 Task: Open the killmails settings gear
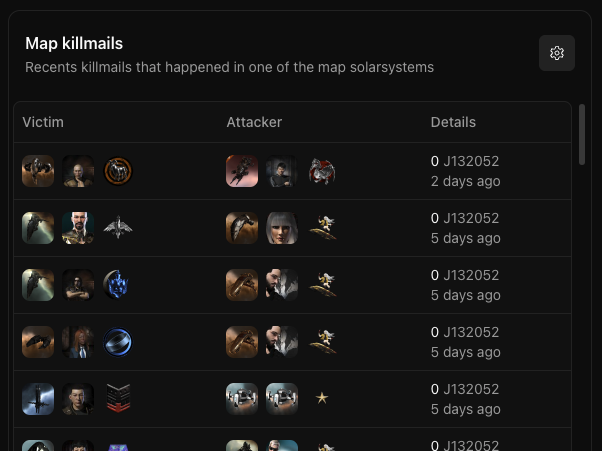point(557,53)
